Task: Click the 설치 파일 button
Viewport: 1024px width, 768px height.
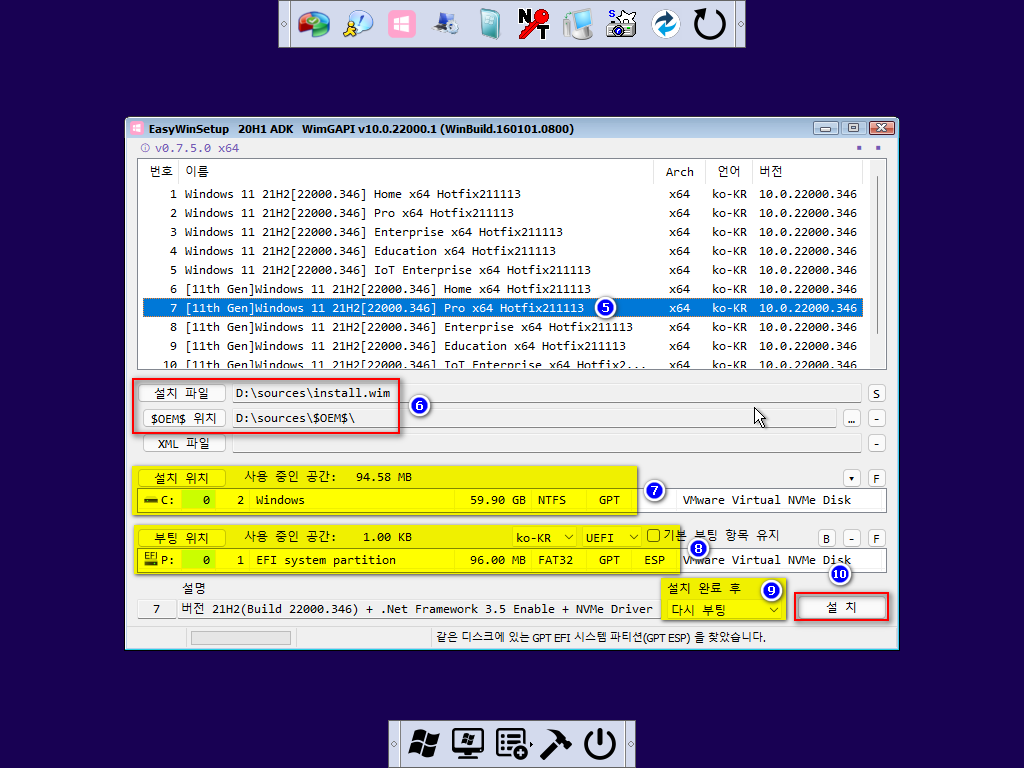Action: pos(182,393)
